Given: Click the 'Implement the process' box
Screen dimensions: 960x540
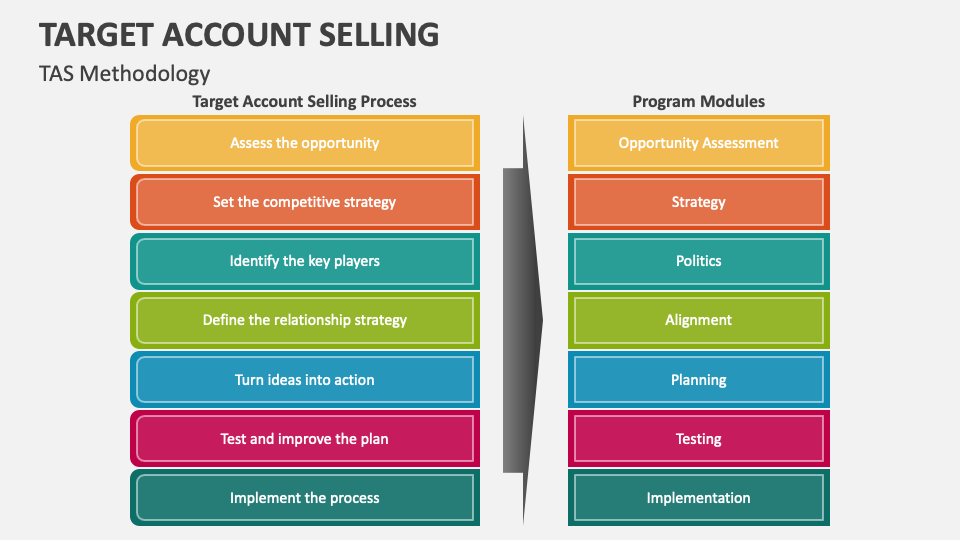Looking at the screenshot, I should point(305,498).
